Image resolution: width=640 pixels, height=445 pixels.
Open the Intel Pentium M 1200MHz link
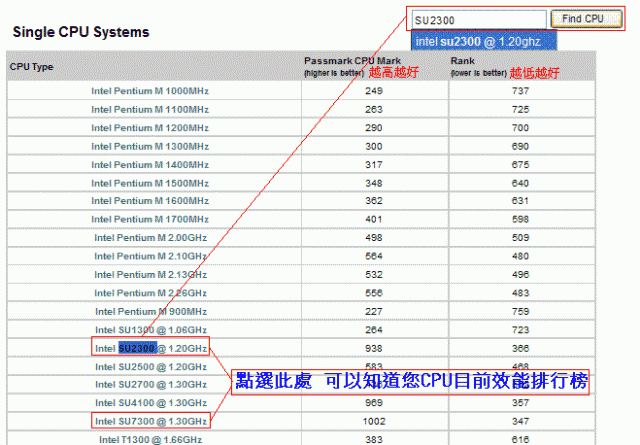[x=150, y=128]
